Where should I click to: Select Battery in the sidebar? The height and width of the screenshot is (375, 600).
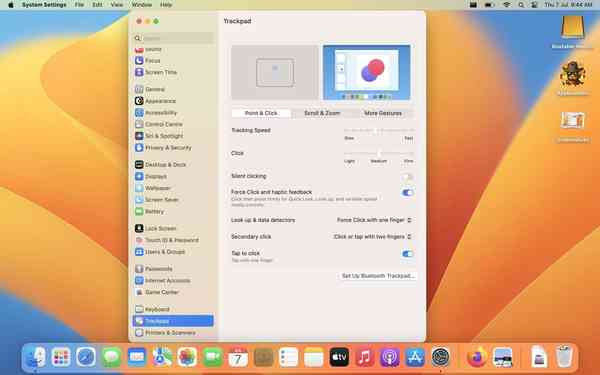tap(173, 211)
